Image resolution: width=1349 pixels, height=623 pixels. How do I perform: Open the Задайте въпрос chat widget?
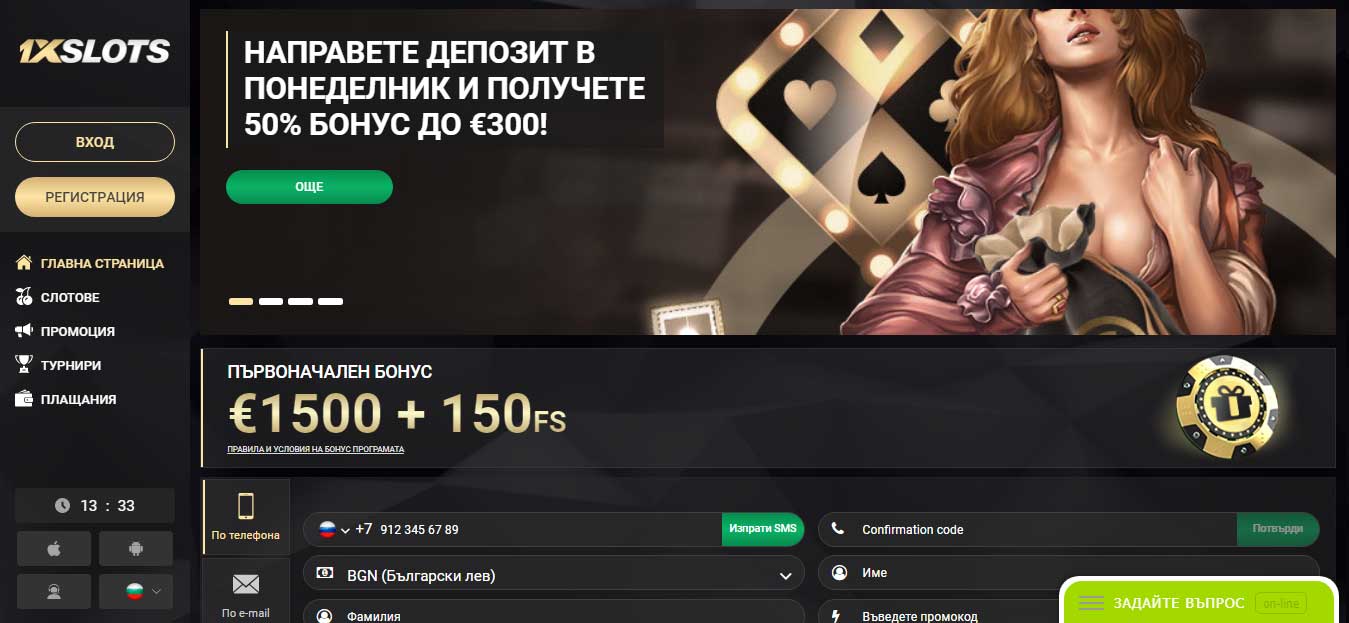[1199, 603]
